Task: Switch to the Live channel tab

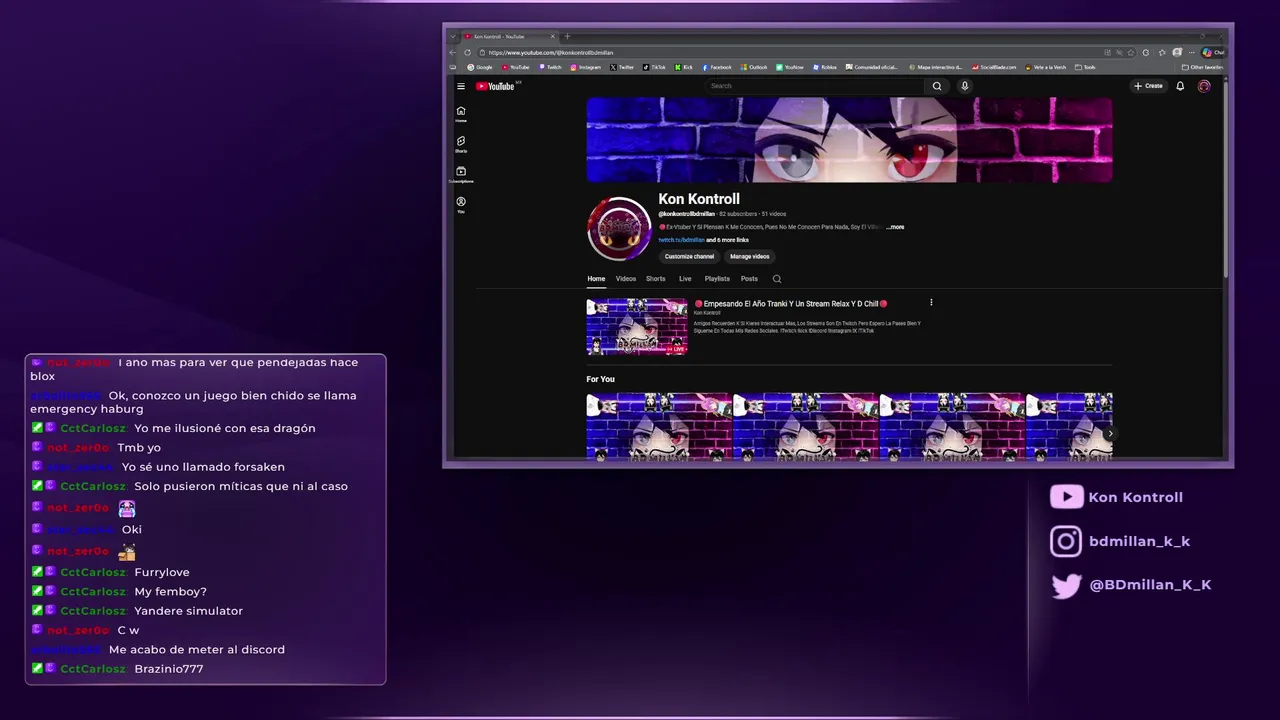Action: [x=685, y=279]
